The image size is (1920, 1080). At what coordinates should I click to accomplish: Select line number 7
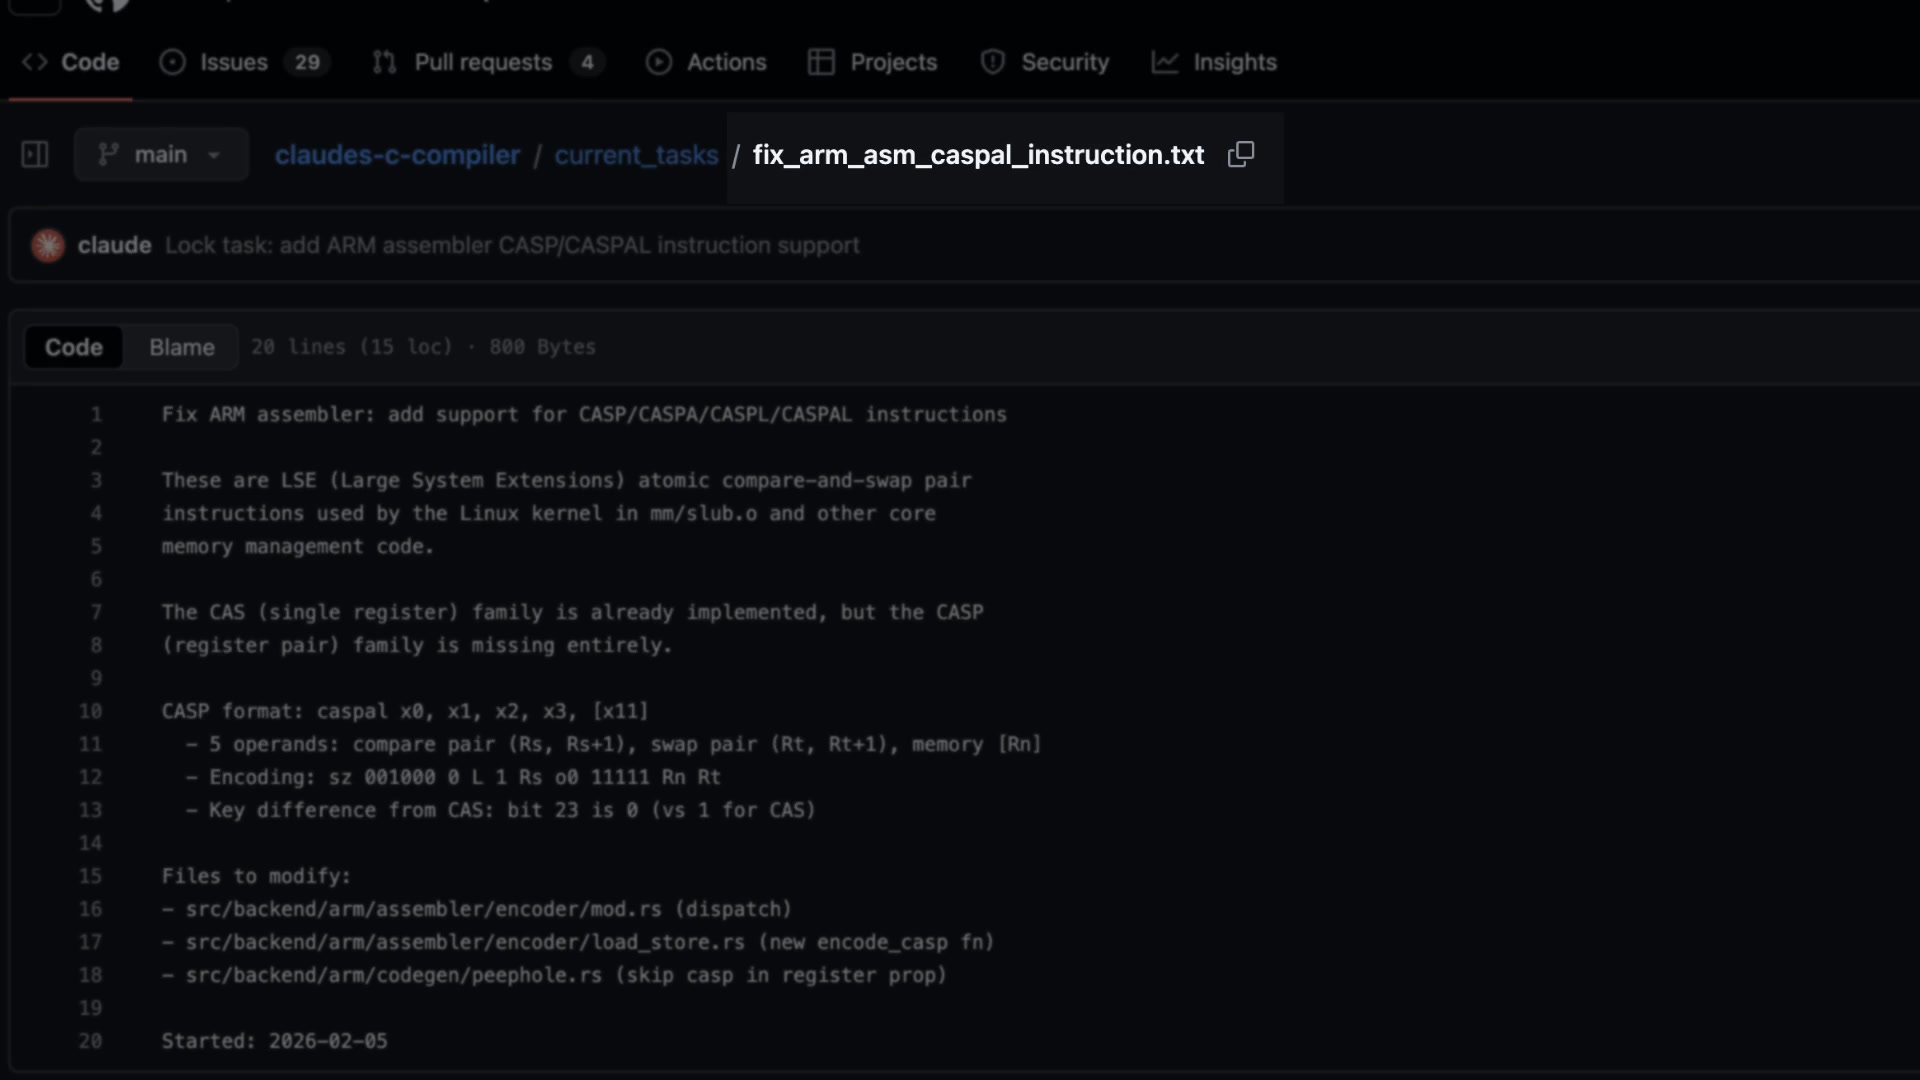96,612
